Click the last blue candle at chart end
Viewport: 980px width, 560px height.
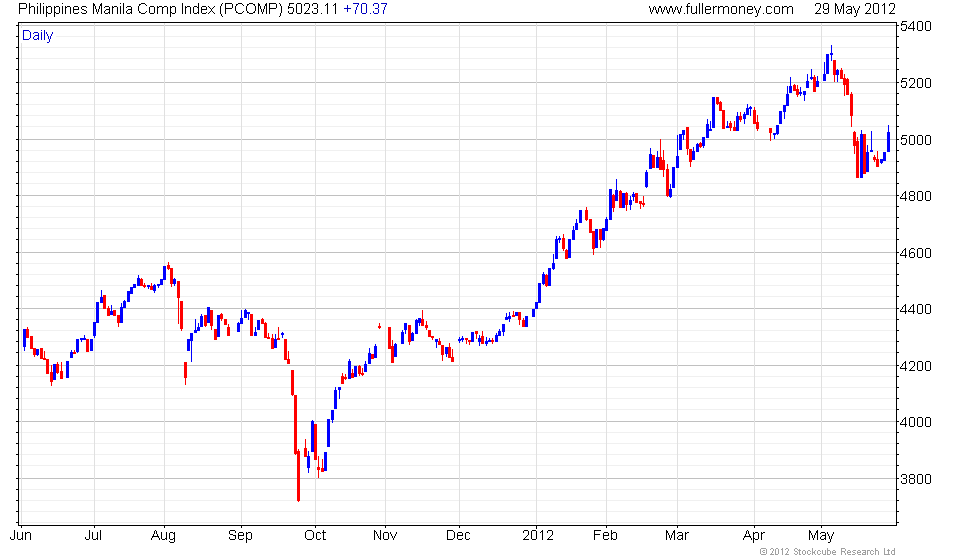tap(888, 139)
